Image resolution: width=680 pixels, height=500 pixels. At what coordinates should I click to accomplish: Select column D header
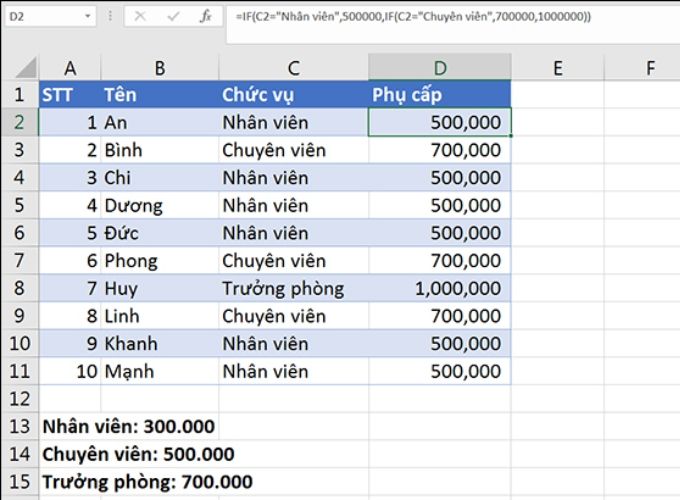(439, 68)
